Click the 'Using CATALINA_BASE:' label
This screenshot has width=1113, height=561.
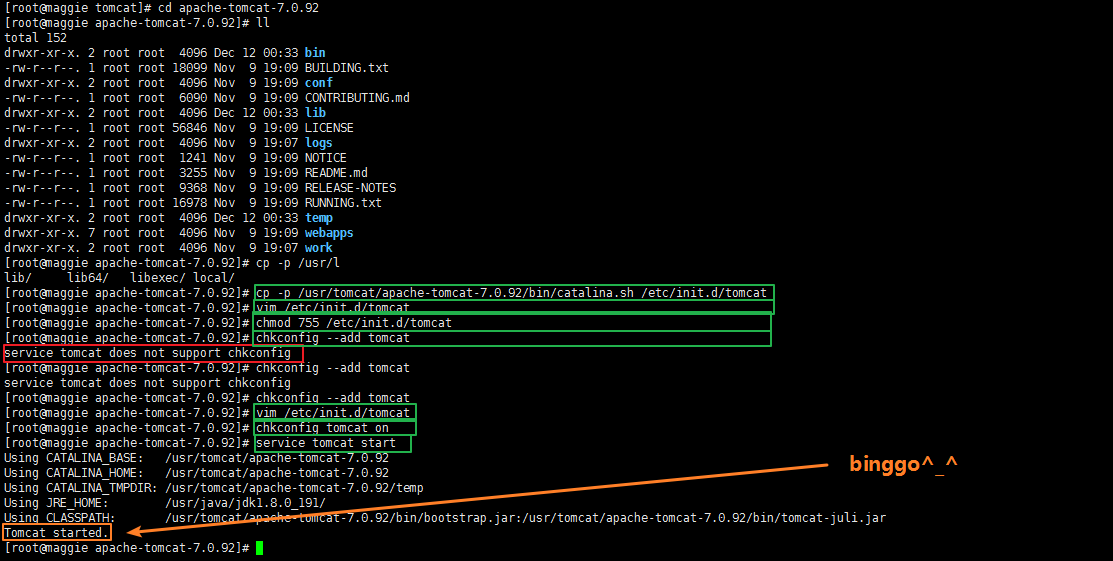[74, 457]
